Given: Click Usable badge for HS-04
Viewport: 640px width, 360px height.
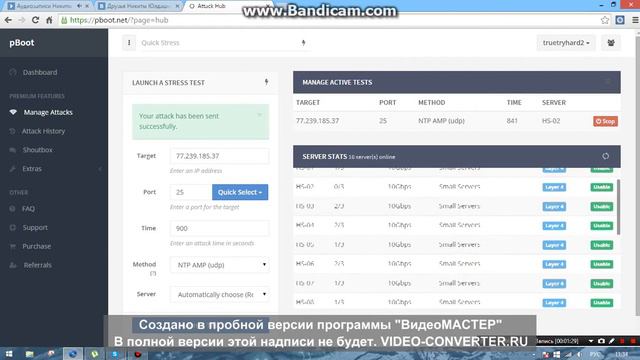Looking at the screenshot, I should coord(602,226).
